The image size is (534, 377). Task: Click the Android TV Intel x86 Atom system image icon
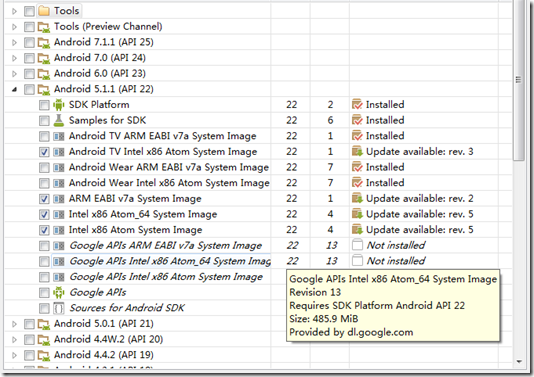59,152
